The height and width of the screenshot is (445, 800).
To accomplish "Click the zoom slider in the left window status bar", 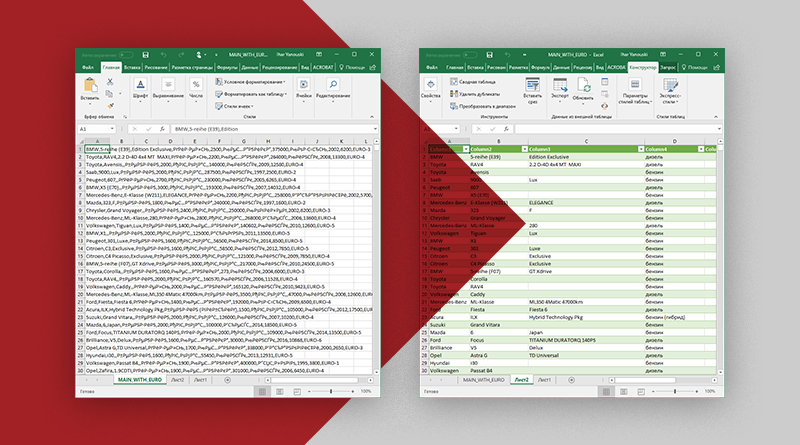I will point(331,391).
